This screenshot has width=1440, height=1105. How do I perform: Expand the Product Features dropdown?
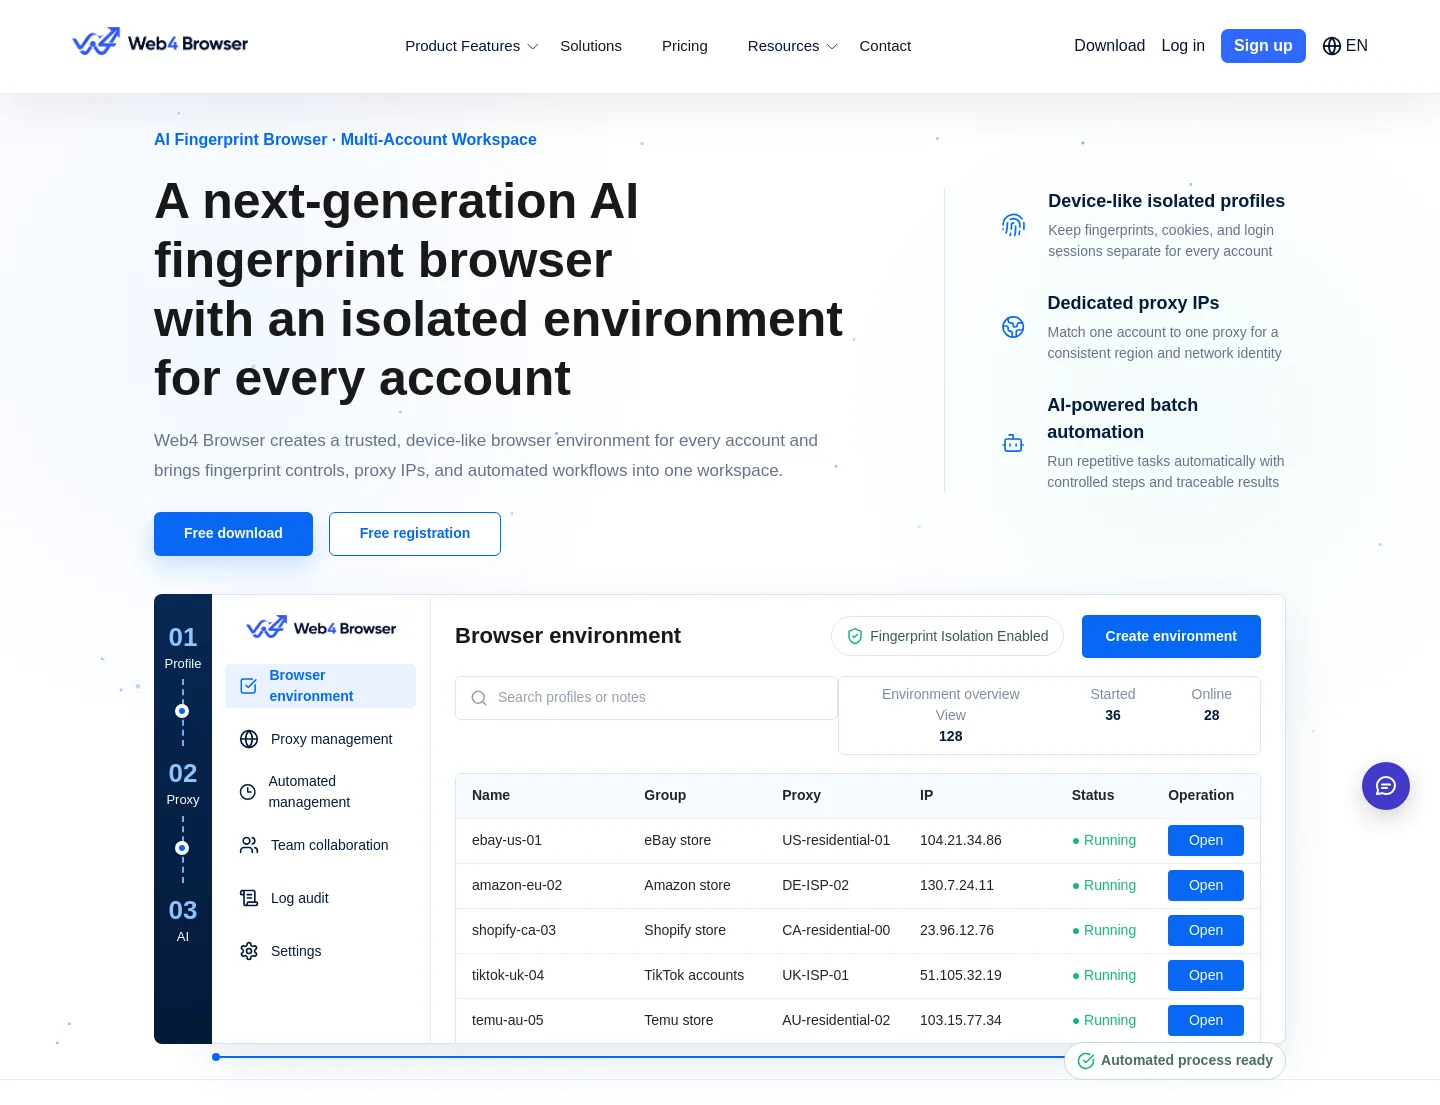click(x=472, y=46)
